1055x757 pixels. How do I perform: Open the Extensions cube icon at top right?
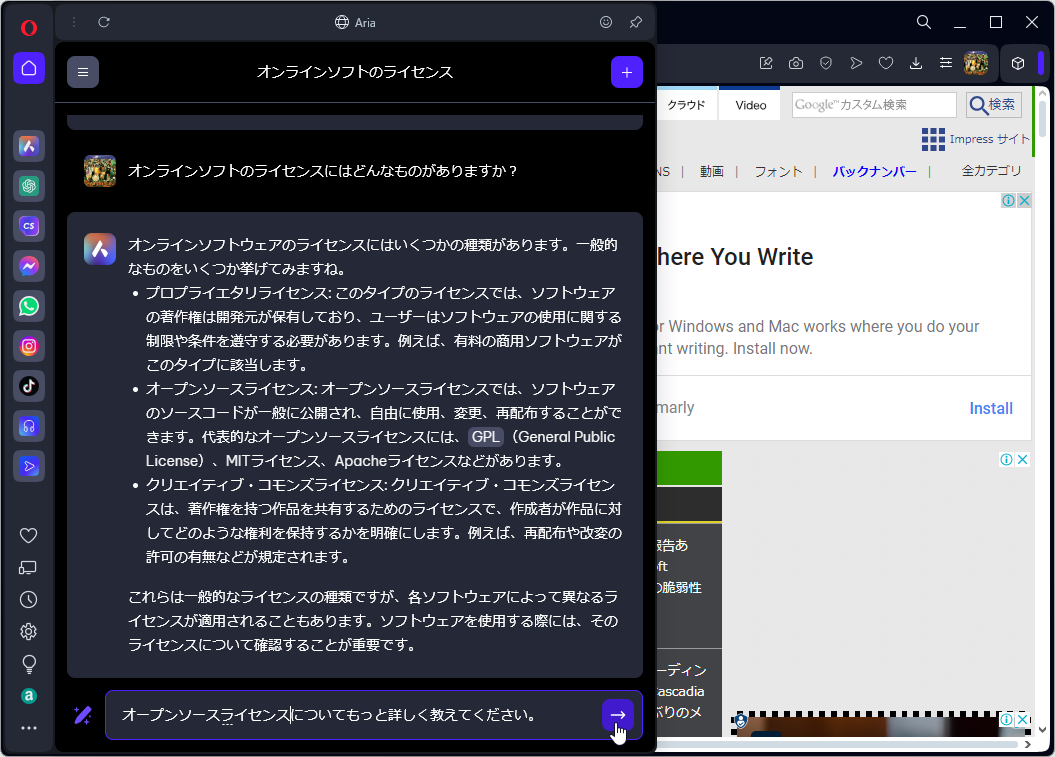click(1017, 63)
